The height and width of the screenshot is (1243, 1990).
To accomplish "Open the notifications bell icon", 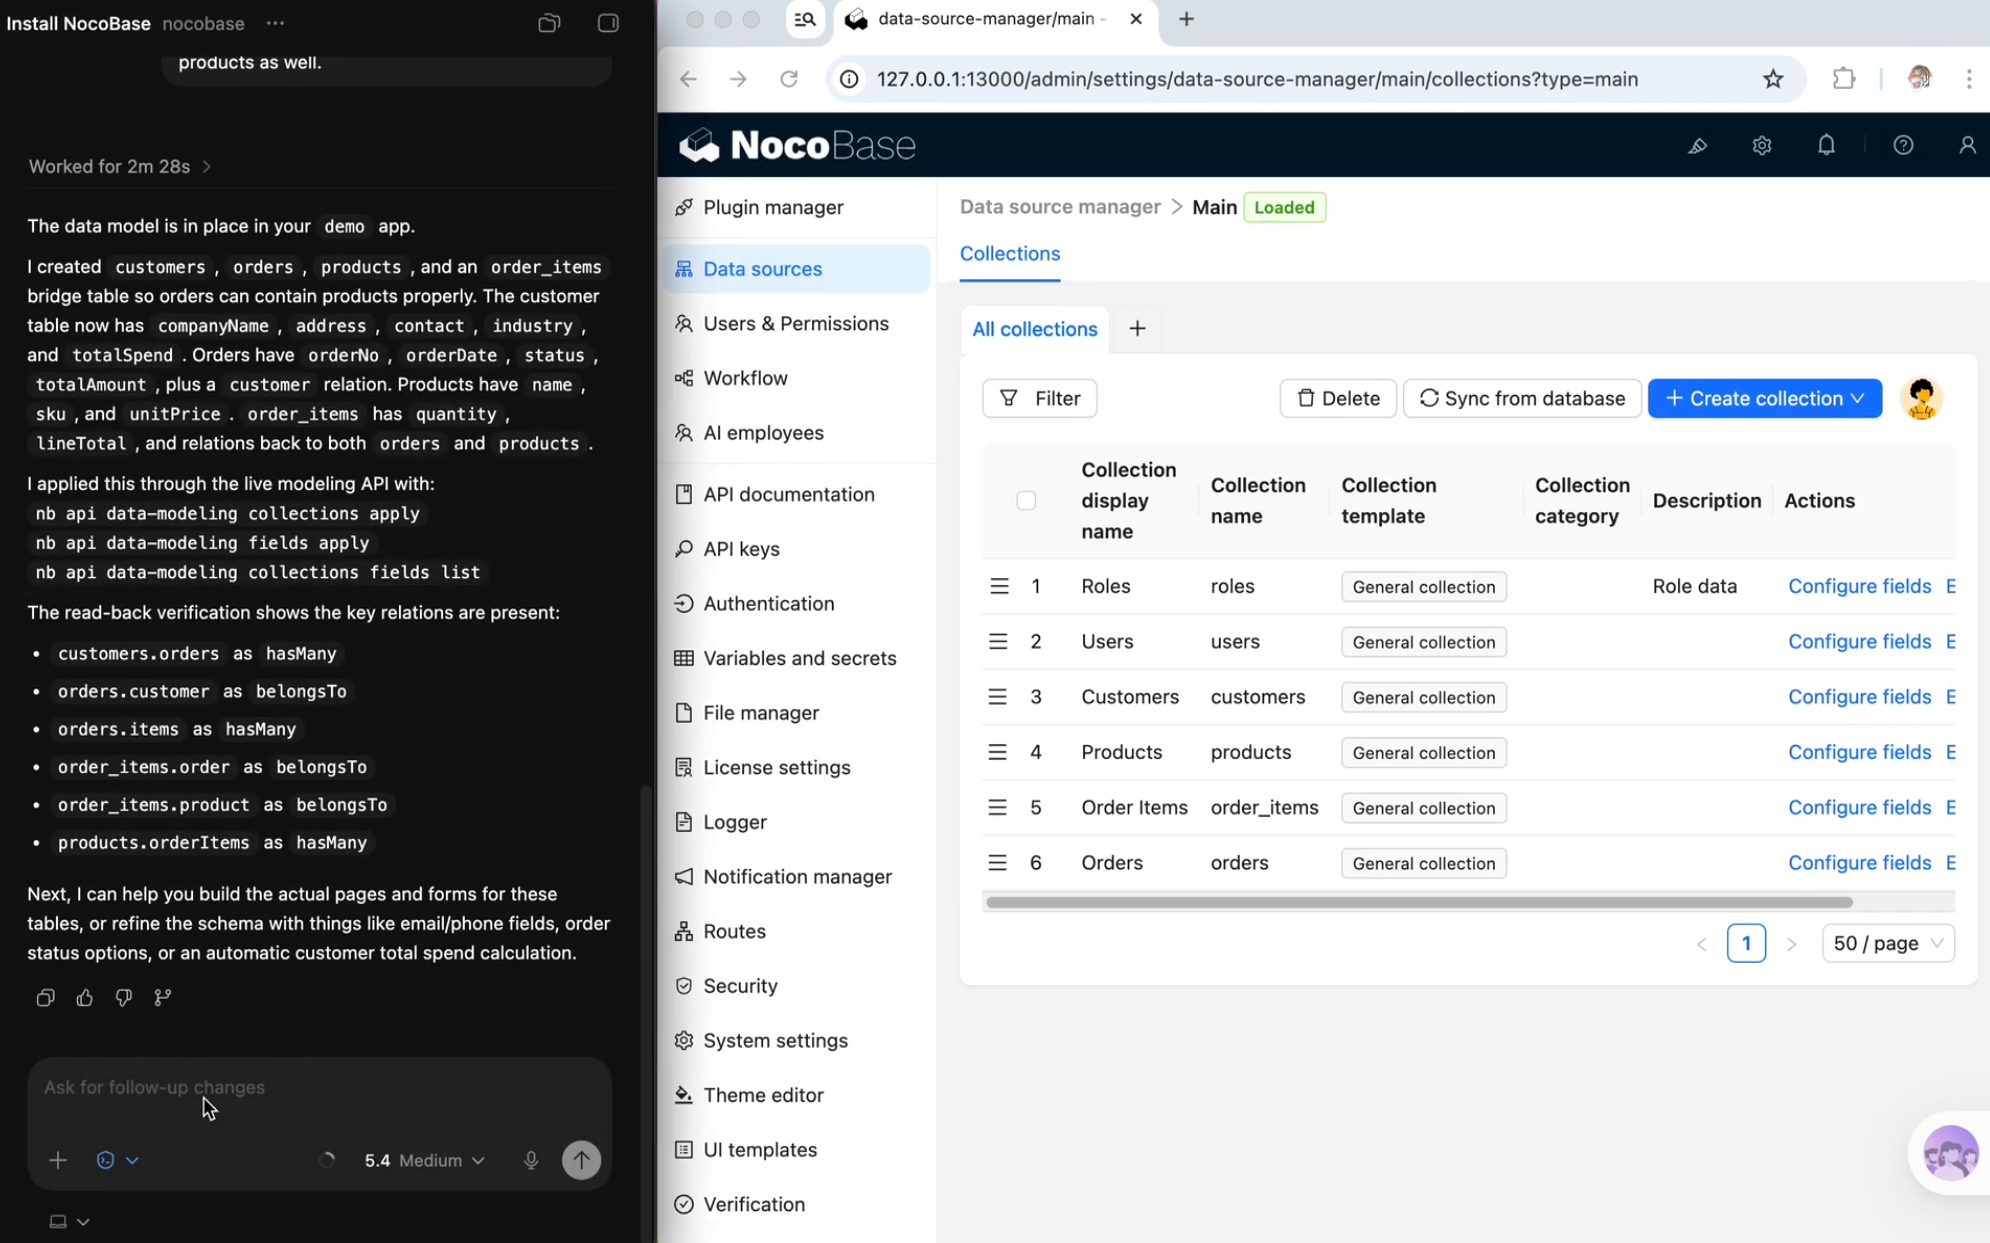I will pyautogui.click(x=1826, y=146).
